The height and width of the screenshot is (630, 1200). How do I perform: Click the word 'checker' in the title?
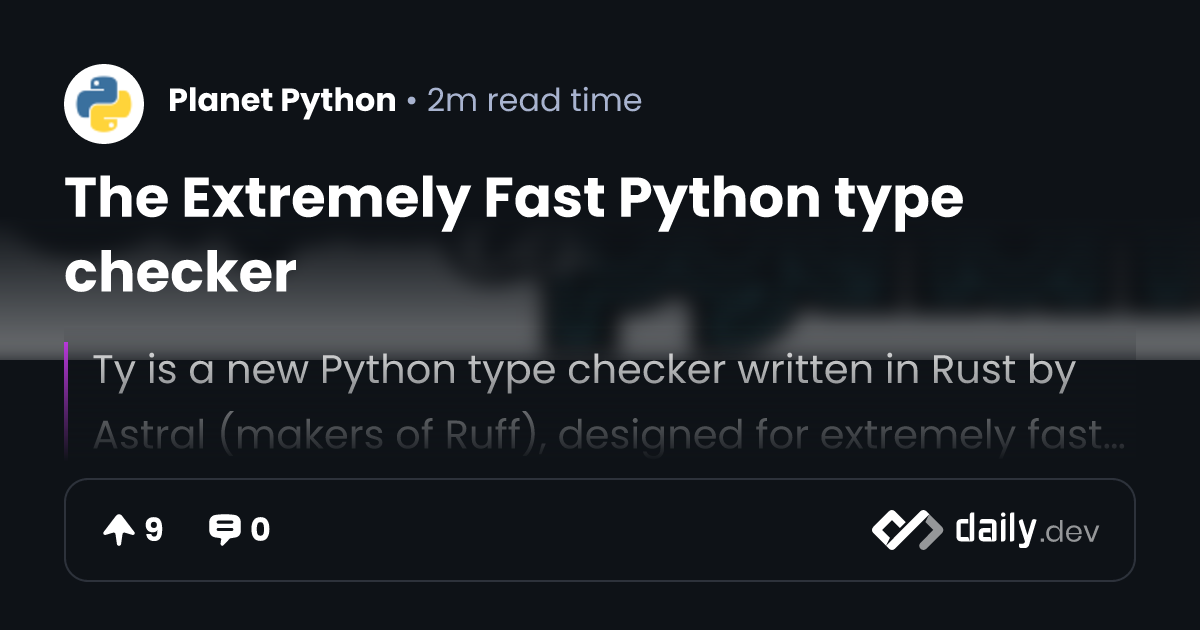click(x=180, y=272)
